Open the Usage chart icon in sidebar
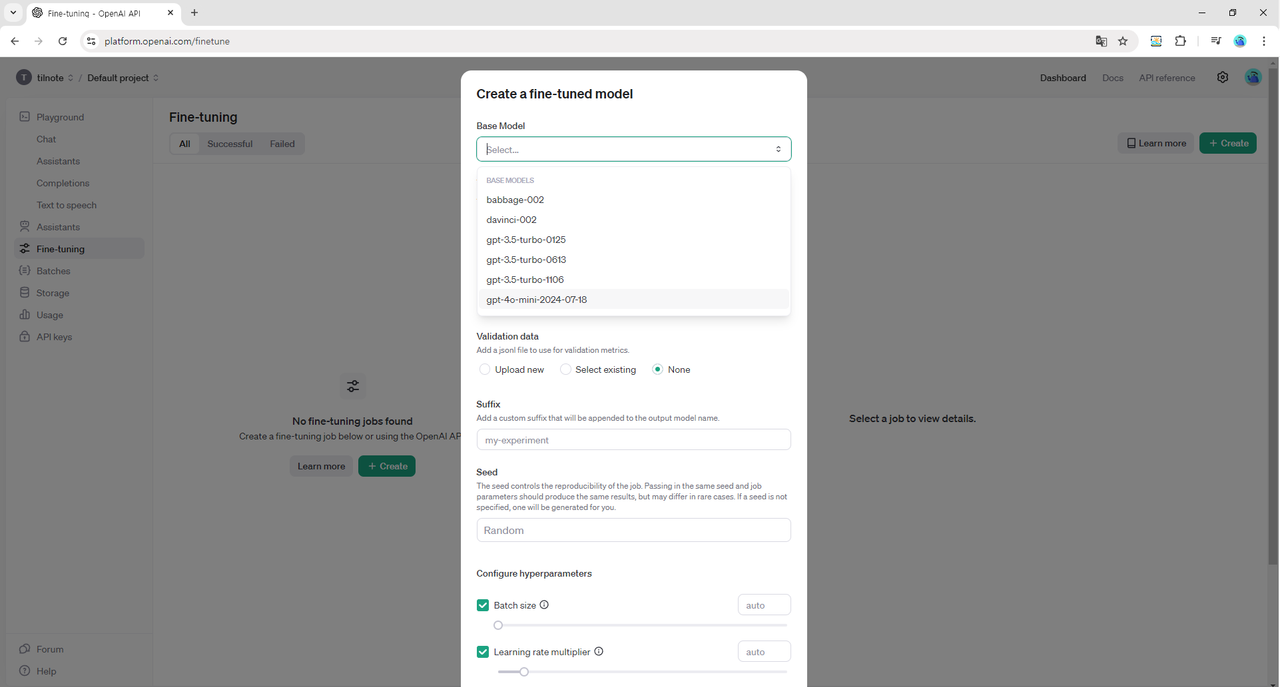This screenshot has height=687, width=1280. (x=25, y=315)
